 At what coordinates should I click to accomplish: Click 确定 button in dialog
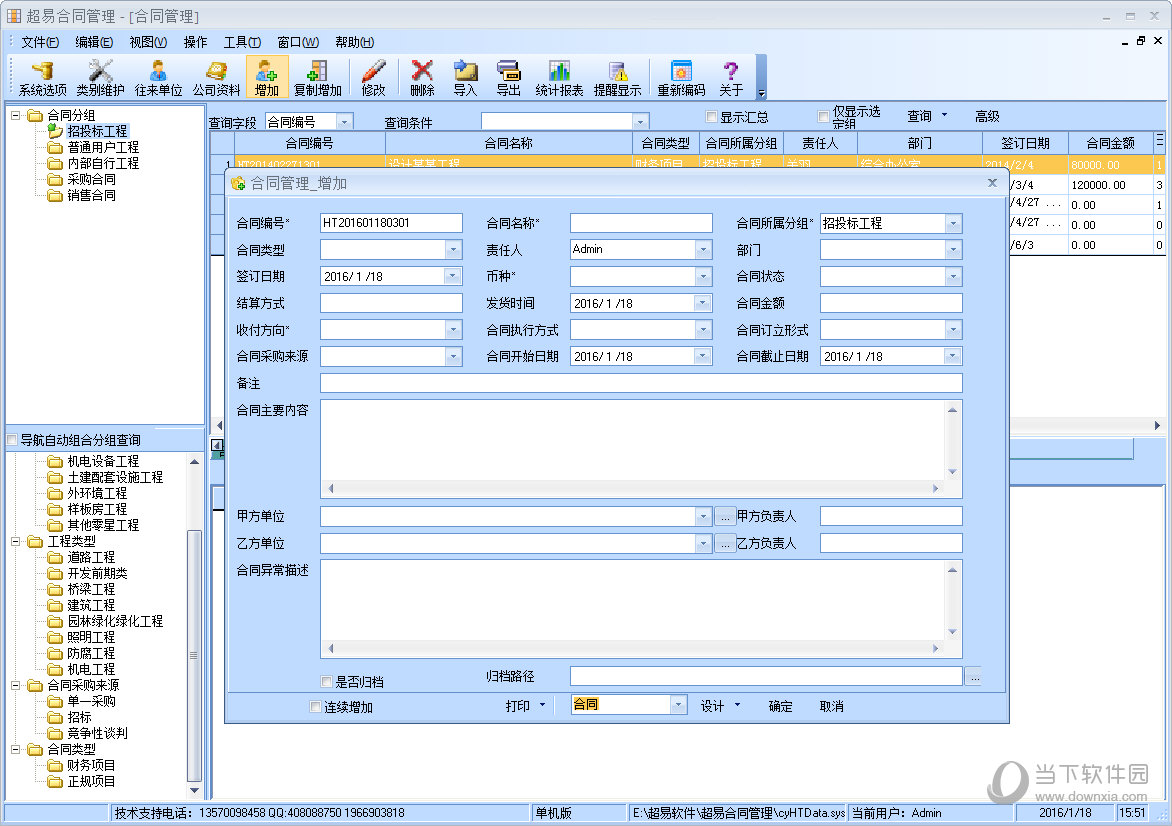click(x=780, y=706)
